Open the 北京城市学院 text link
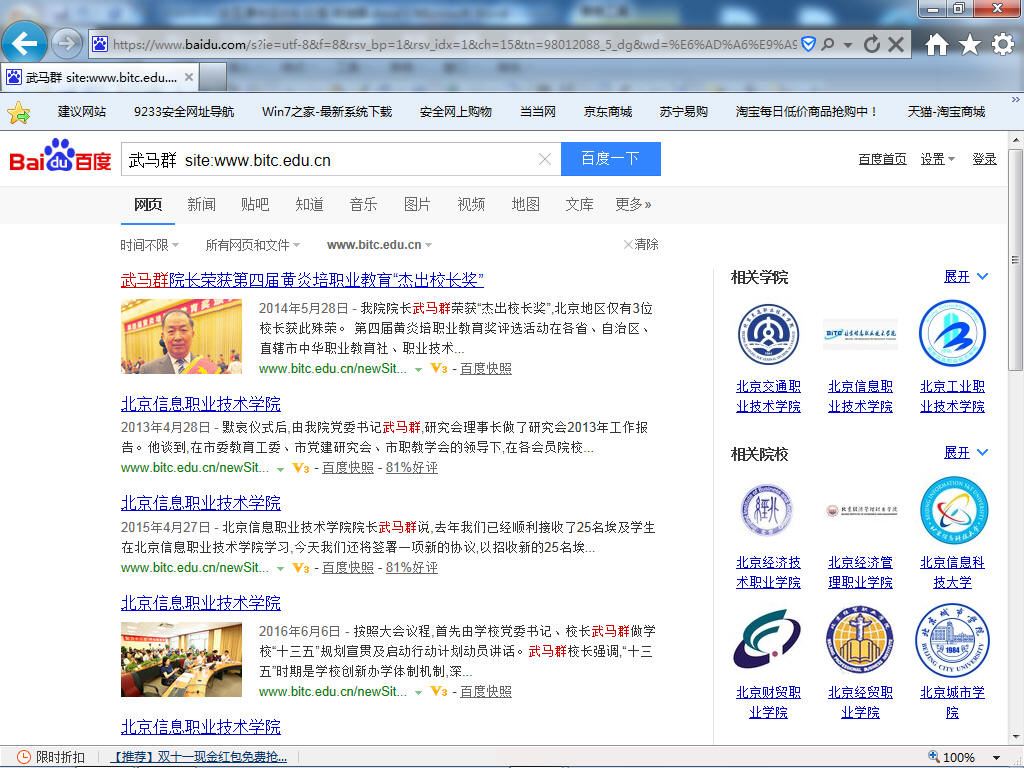 [952, 702]
